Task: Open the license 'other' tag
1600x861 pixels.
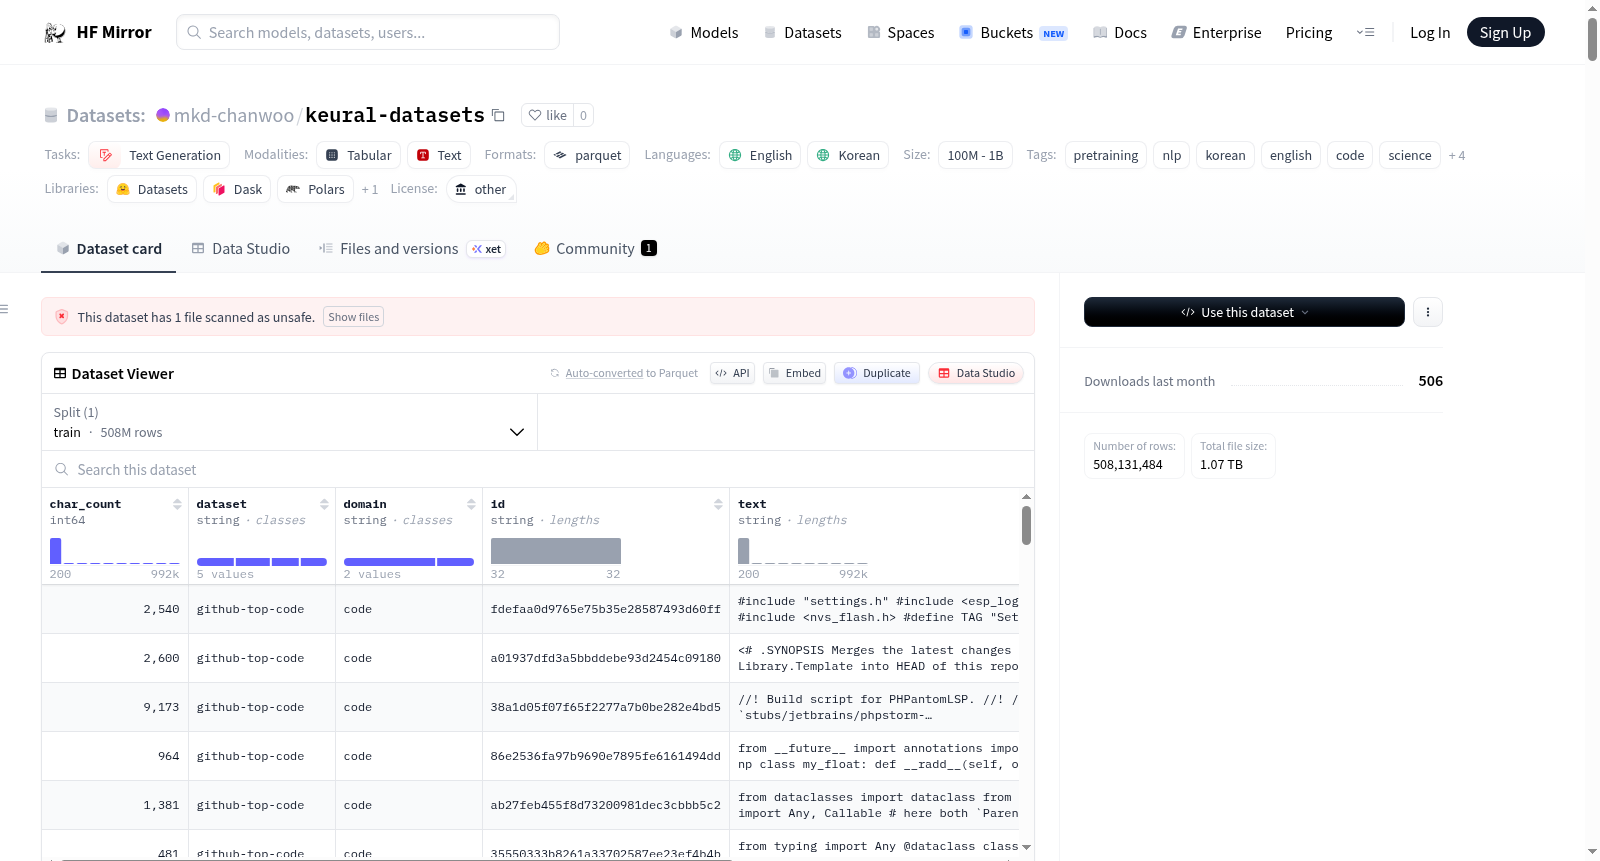Action: pos(481,189)
